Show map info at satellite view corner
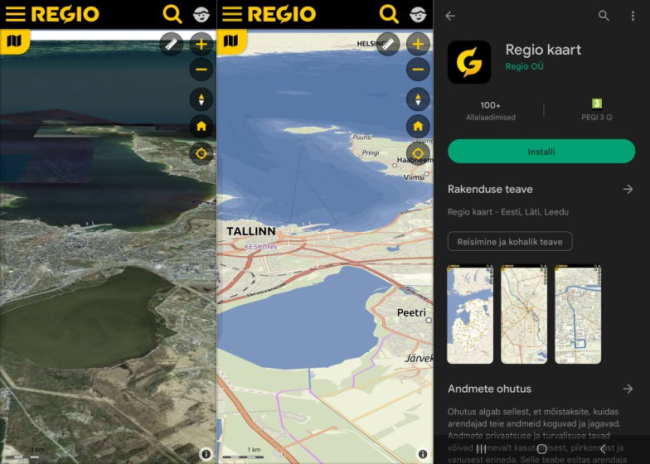This screenshot has width=650, height=464. 206,454
